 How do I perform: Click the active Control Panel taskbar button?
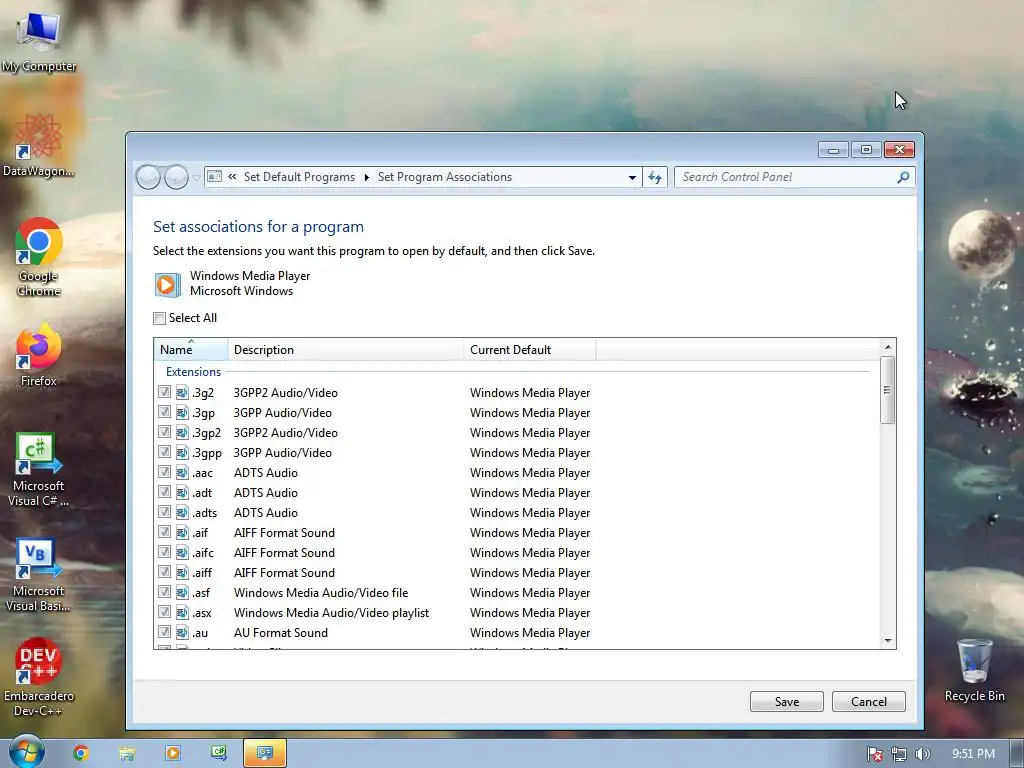264,753
